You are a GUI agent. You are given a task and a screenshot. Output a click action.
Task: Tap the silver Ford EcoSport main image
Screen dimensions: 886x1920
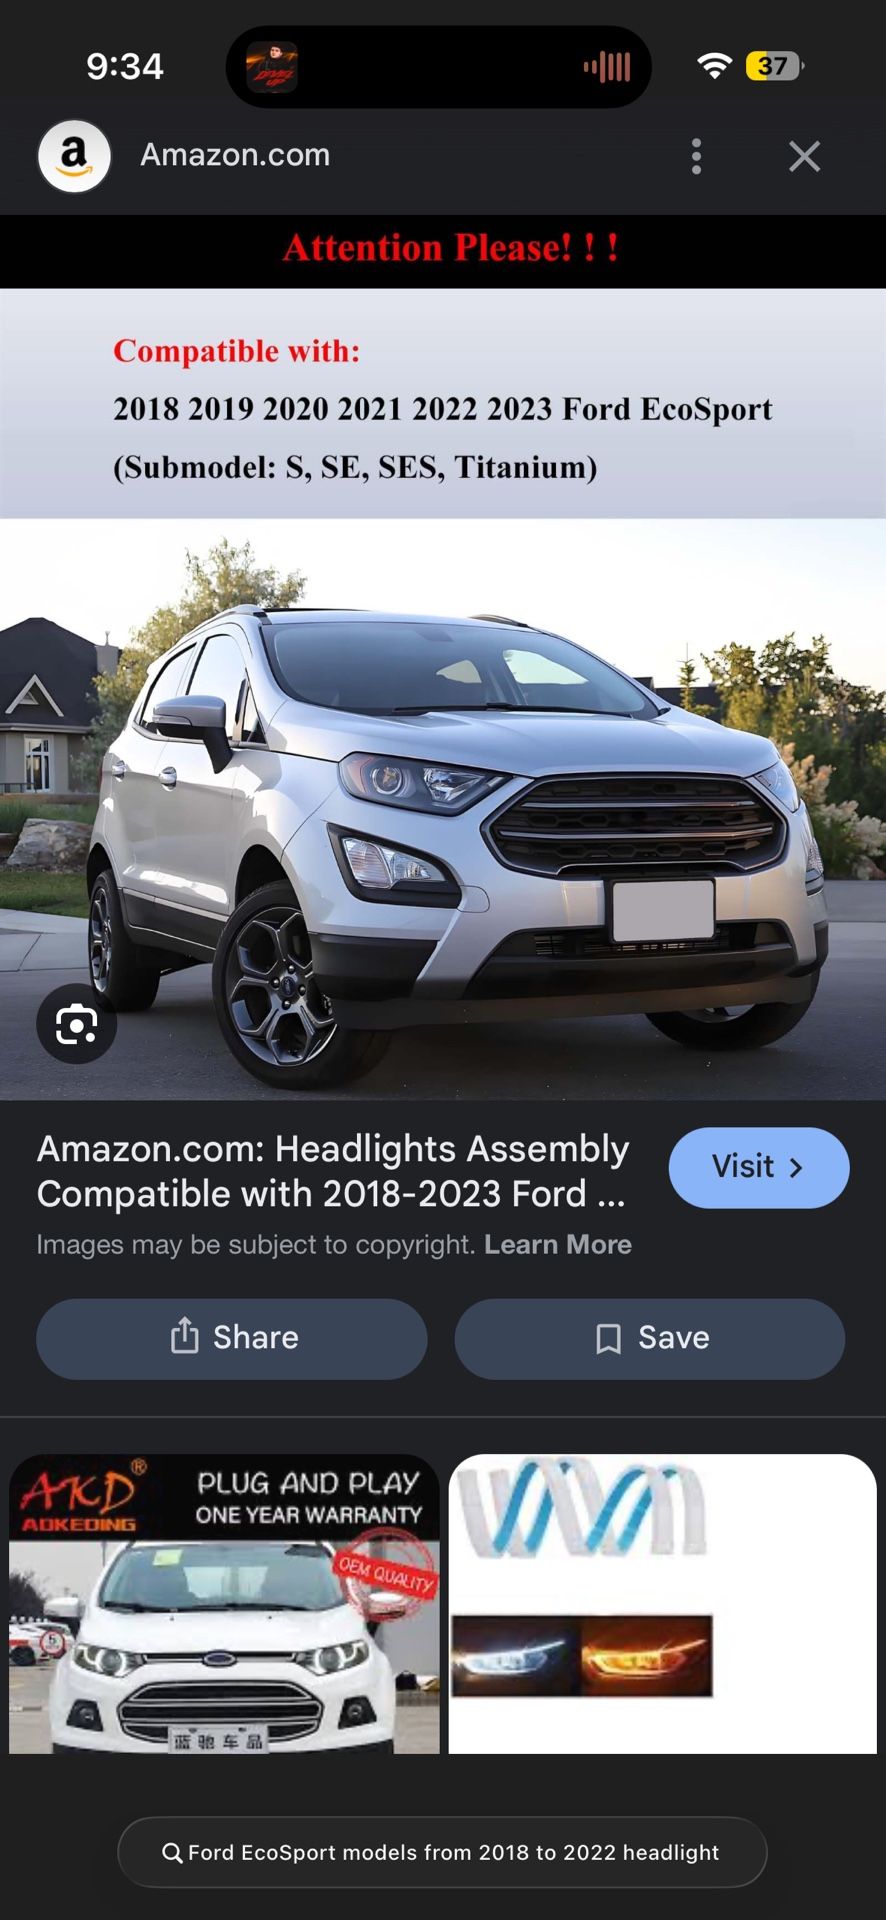pyautogui.click(x=443, y=809)
